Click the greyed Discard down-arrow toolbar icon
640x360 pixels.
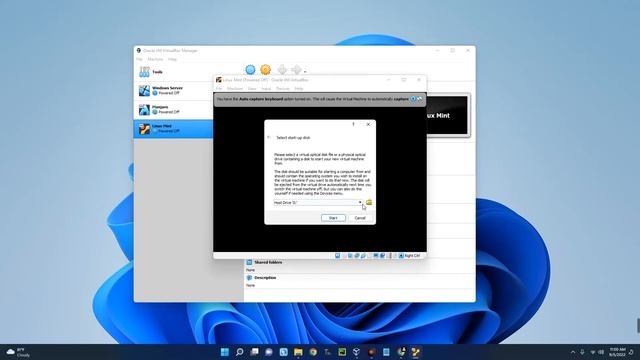(282, 70)
